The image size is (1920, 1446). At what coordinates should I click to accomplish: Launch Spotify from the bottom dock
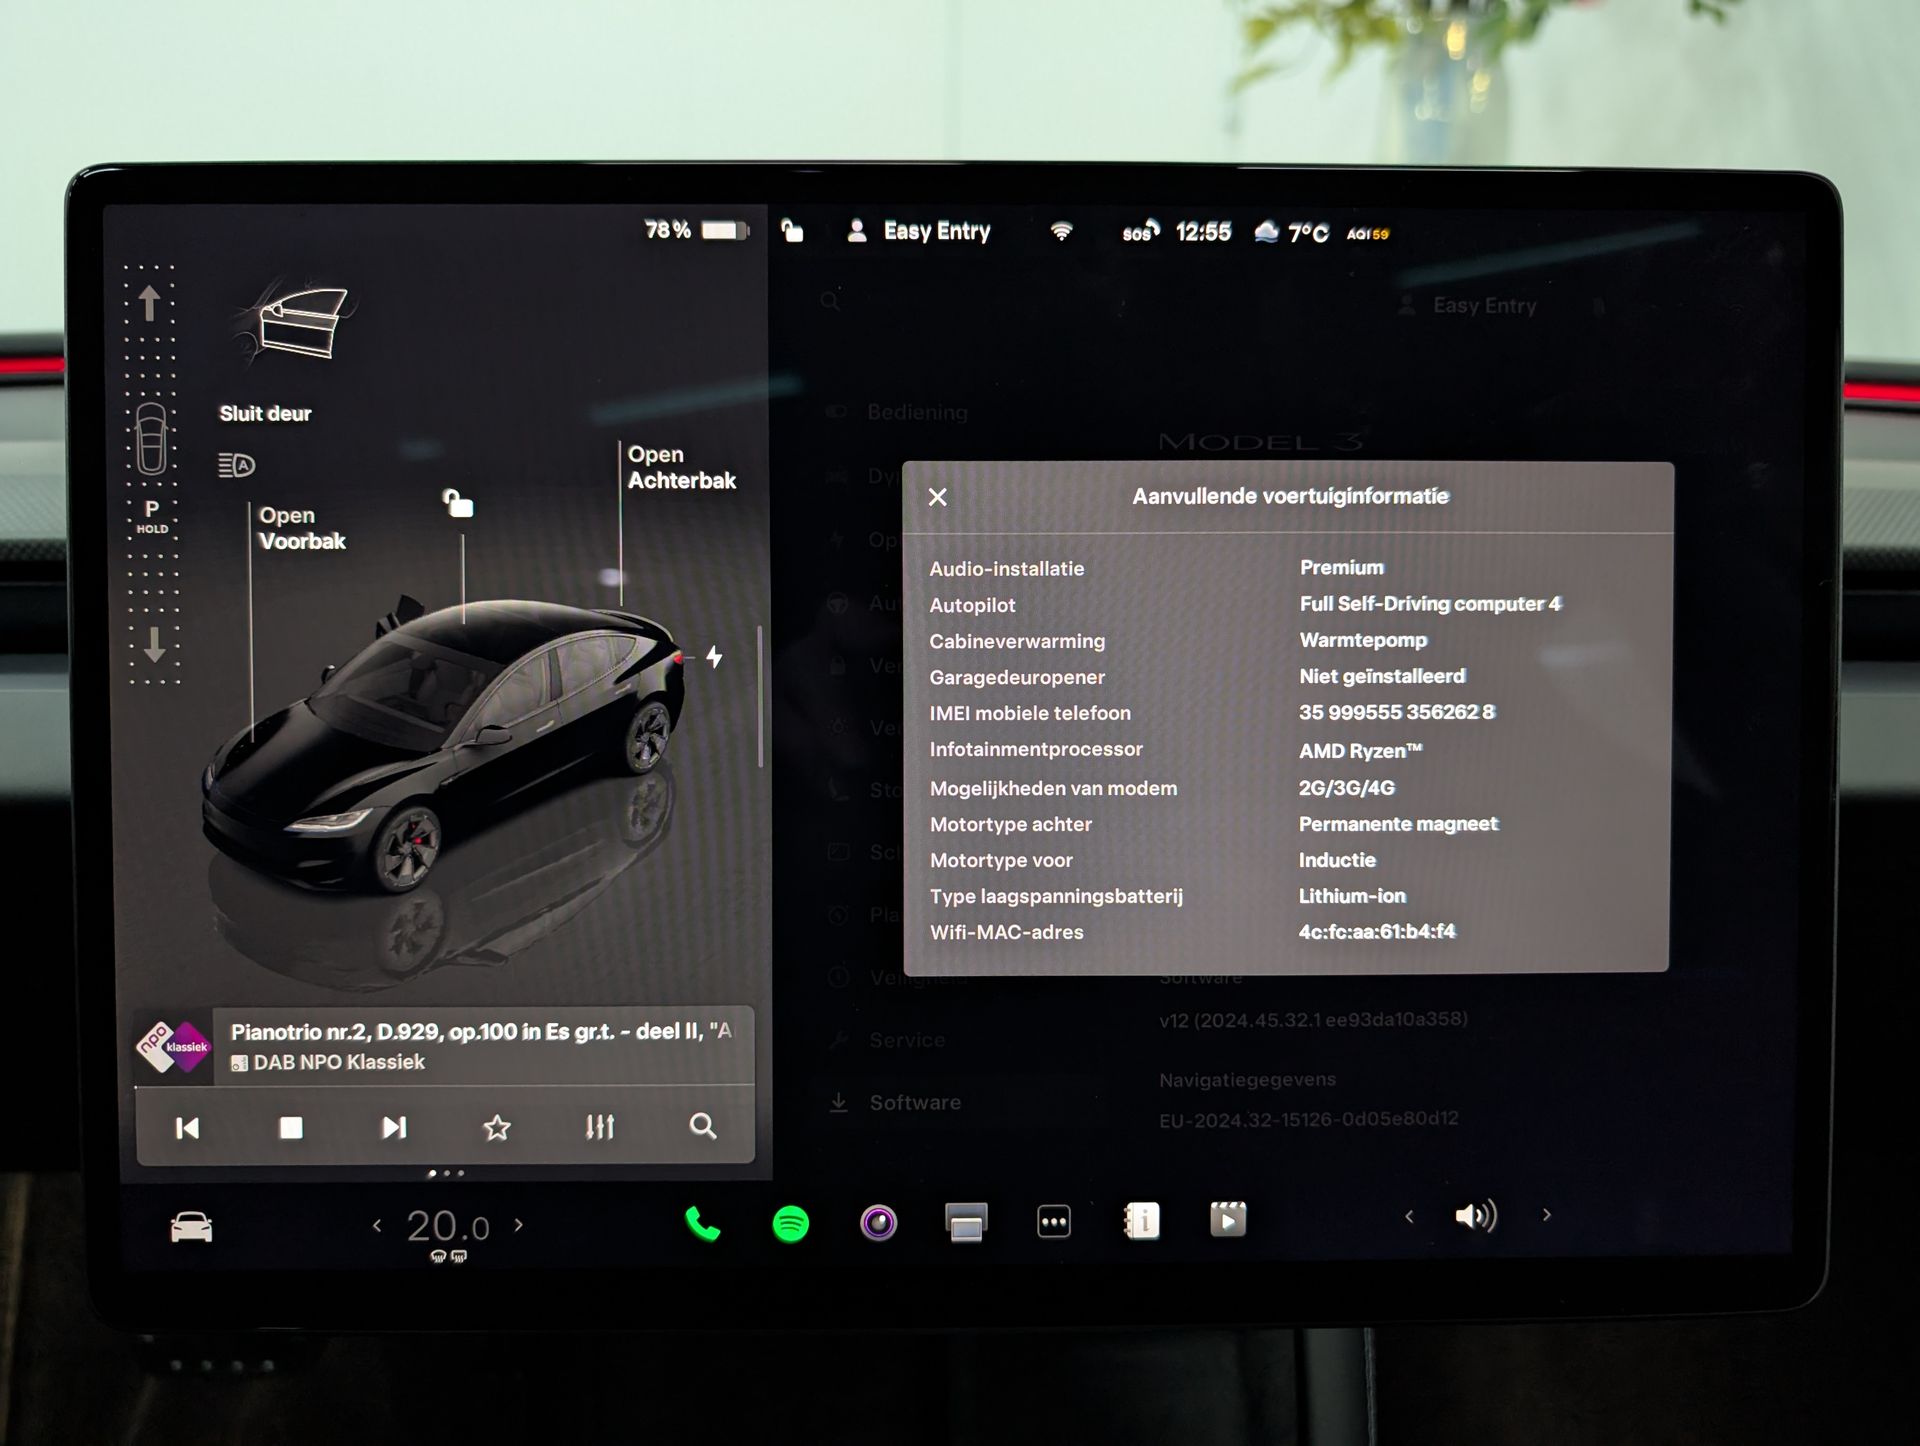pyautogui.click(x=790, y=1223)
